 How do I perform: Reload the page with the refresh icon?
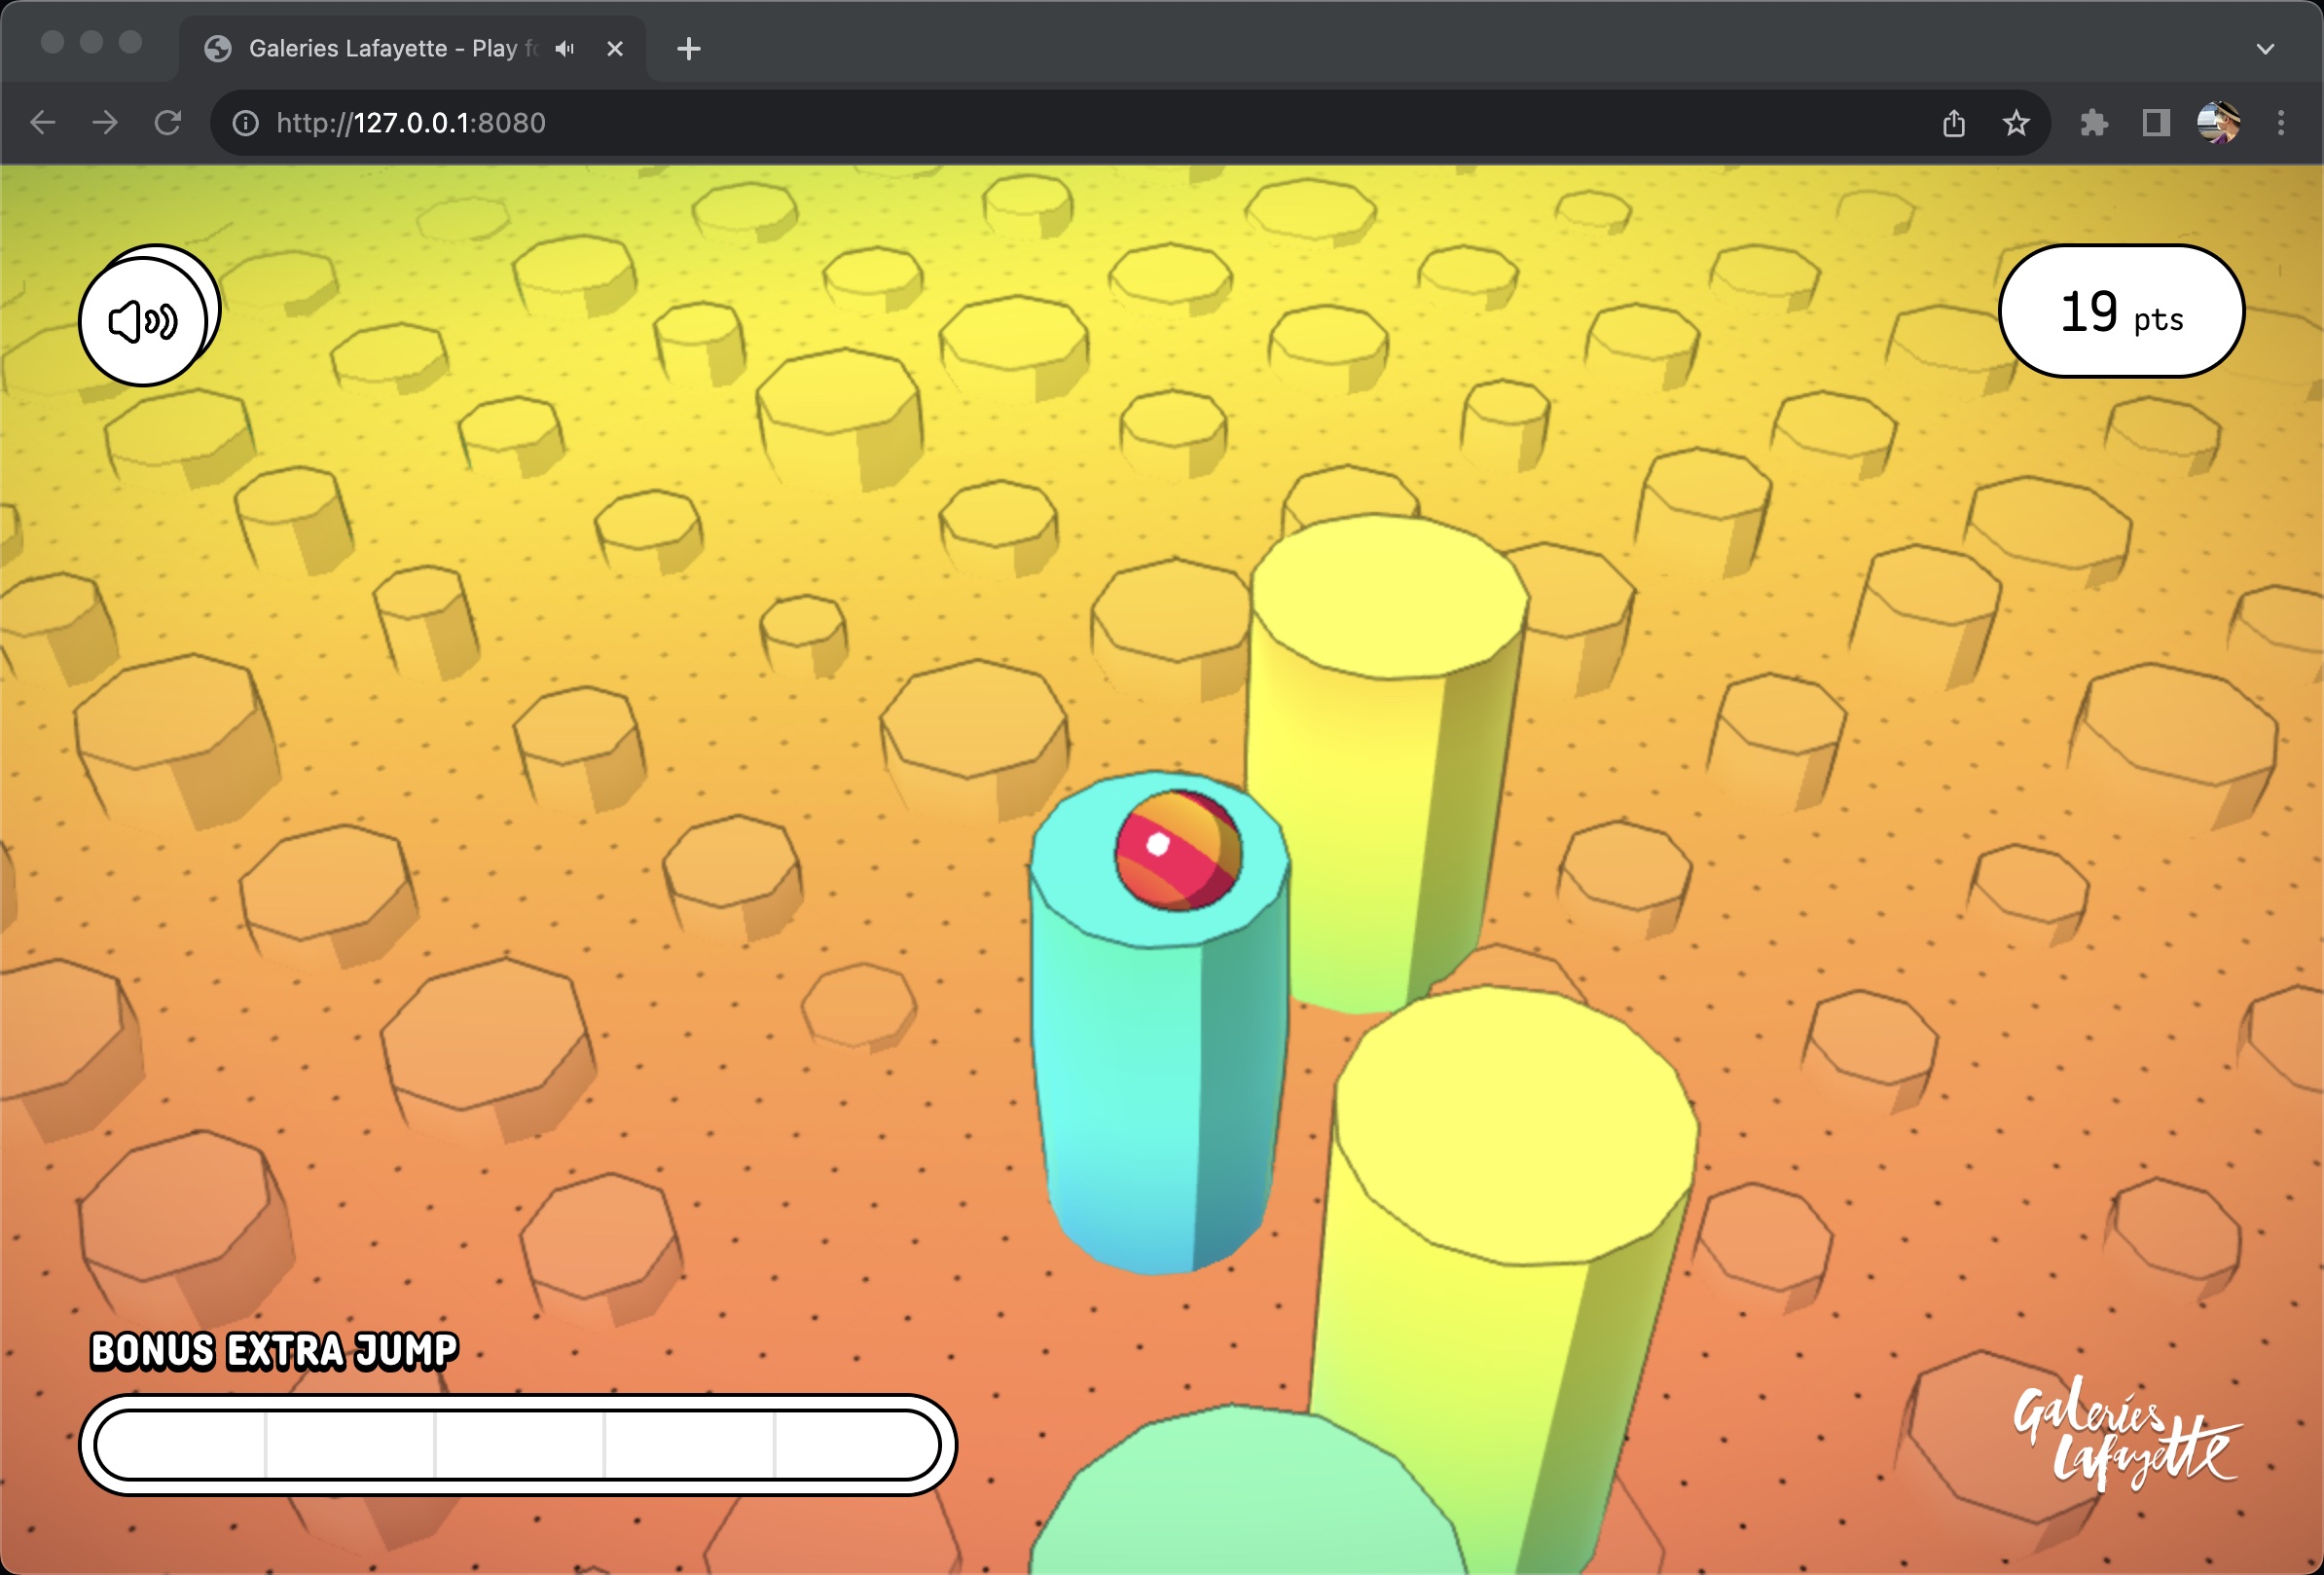[x=168, y=123]
